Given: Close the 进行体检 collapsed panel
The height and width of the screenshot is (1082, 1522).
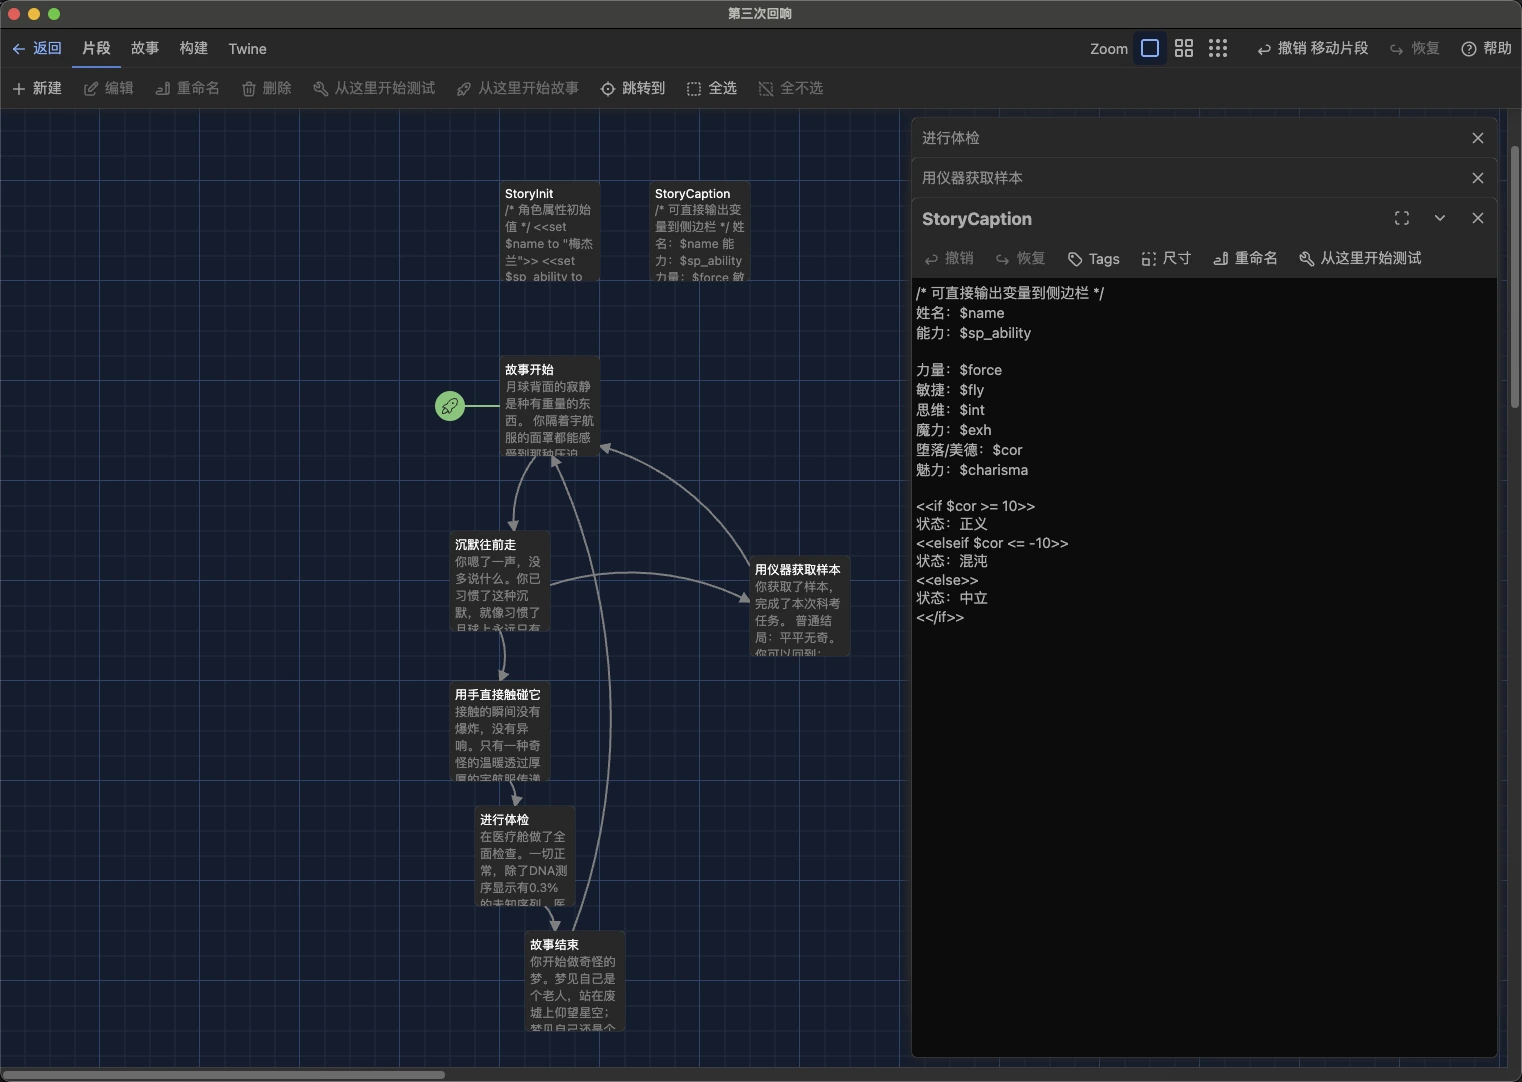Looking at the screenshot, I should [1477, 138].
